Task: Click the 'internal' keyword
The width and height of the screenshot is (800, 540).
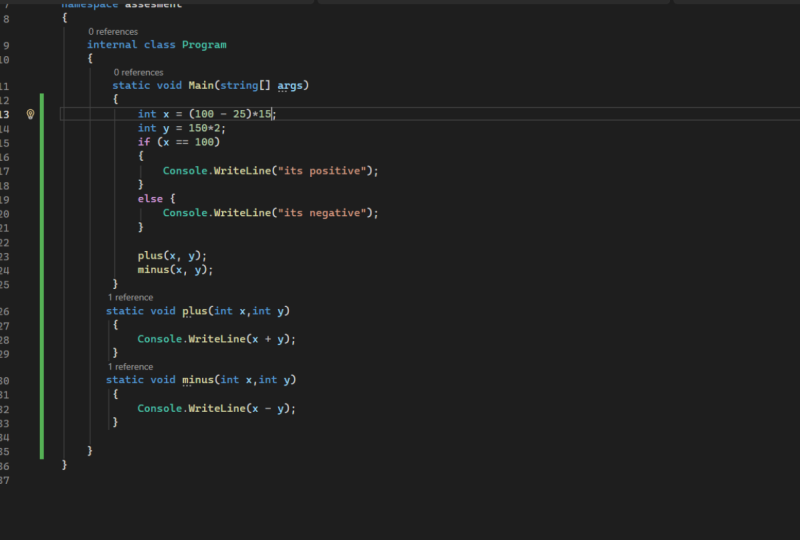Action: click(112, 45)
